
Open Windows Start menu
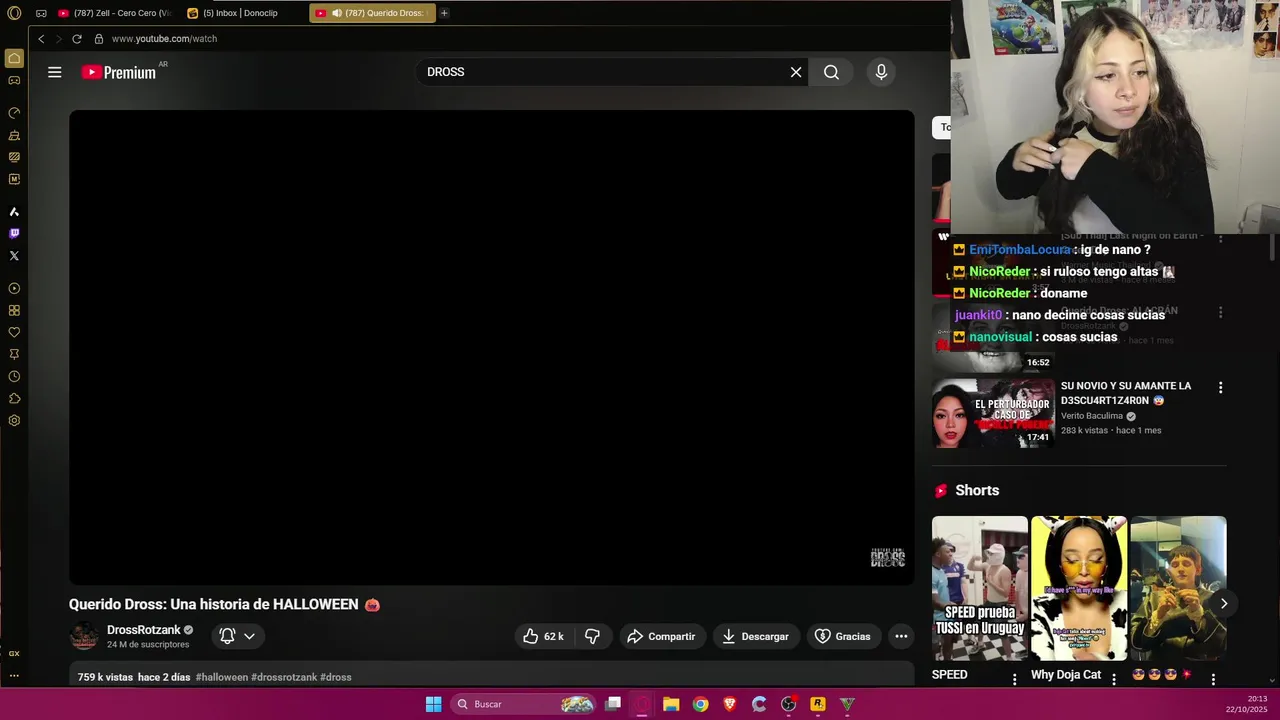tap(433, 704)
